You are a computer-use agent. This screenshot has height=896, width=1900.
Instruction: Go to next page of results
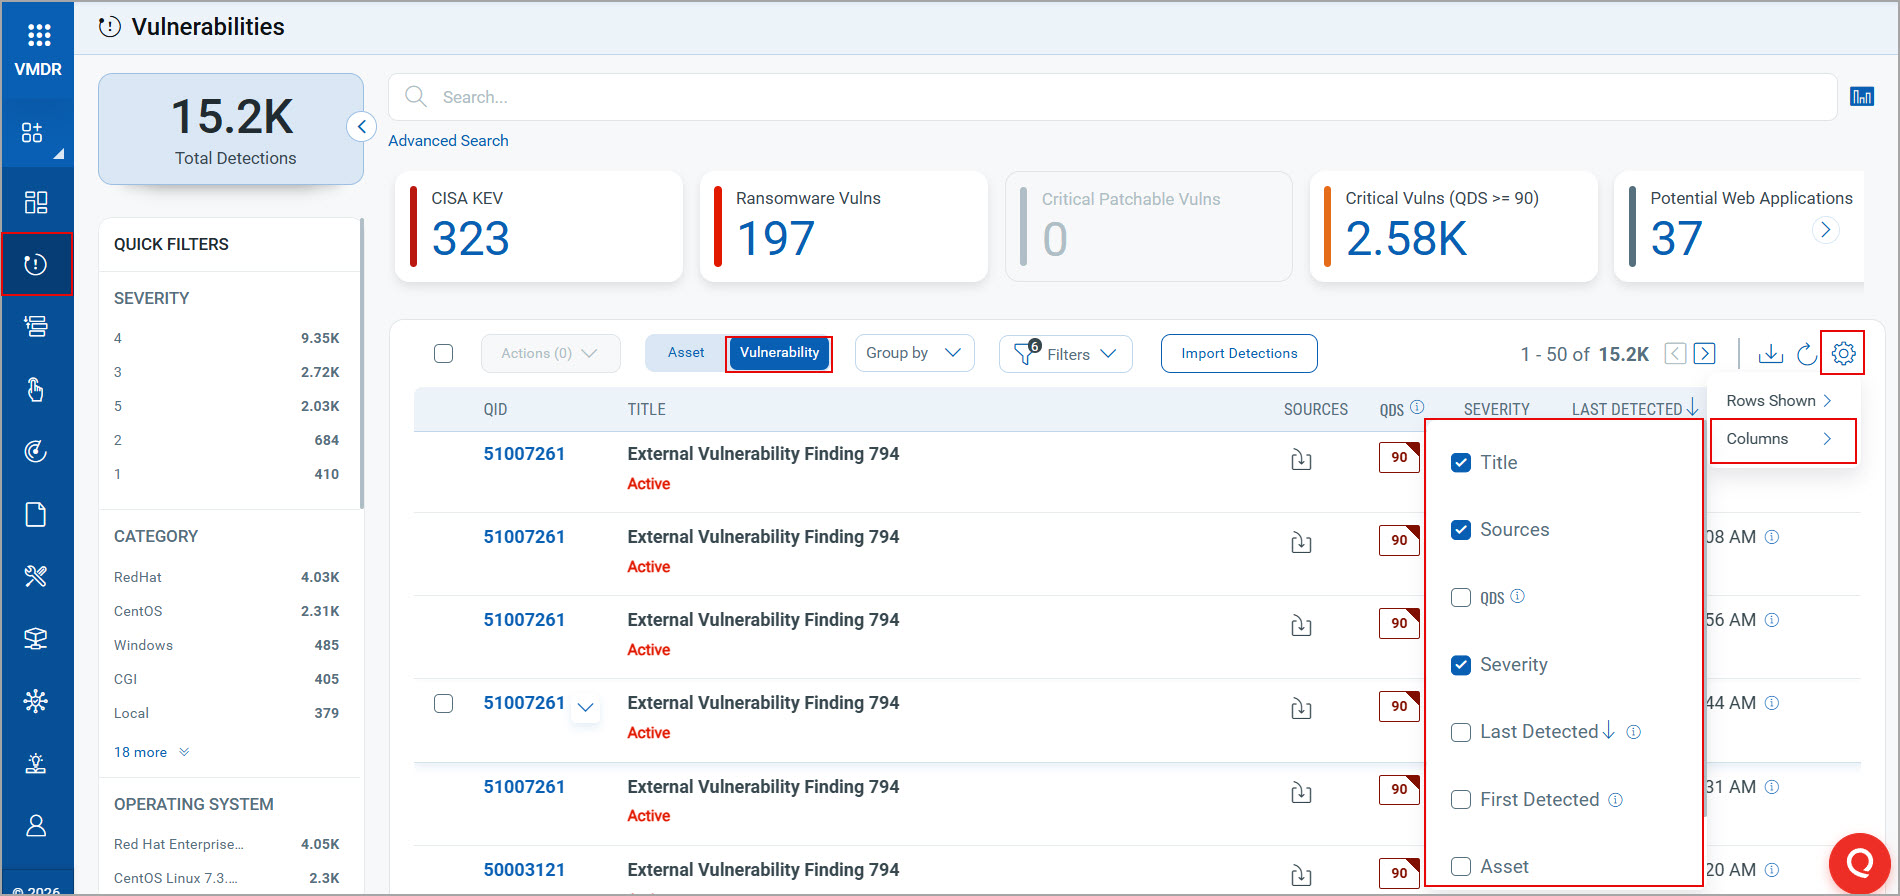[x=1705, y=354]
